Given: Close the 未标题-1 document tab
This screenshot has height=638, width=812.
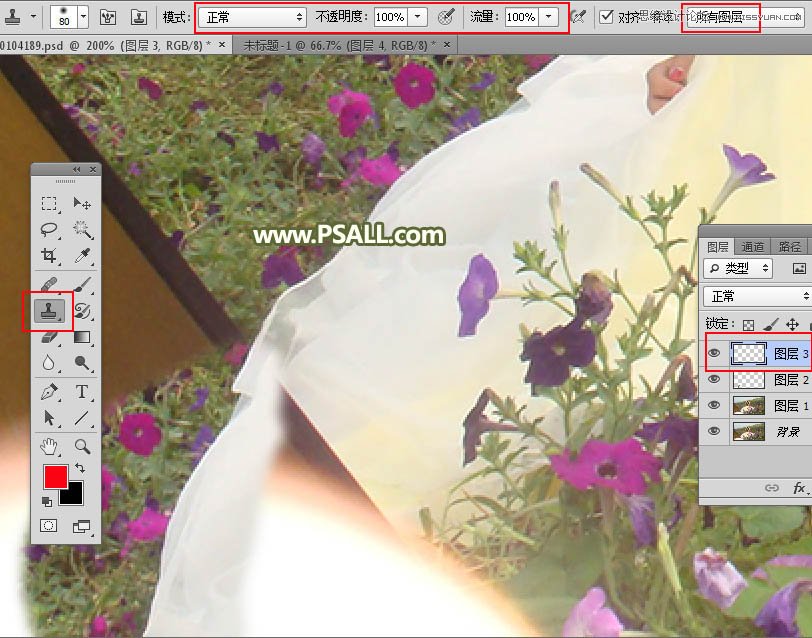Looking at the screenshot, I should tap(447, 45).
